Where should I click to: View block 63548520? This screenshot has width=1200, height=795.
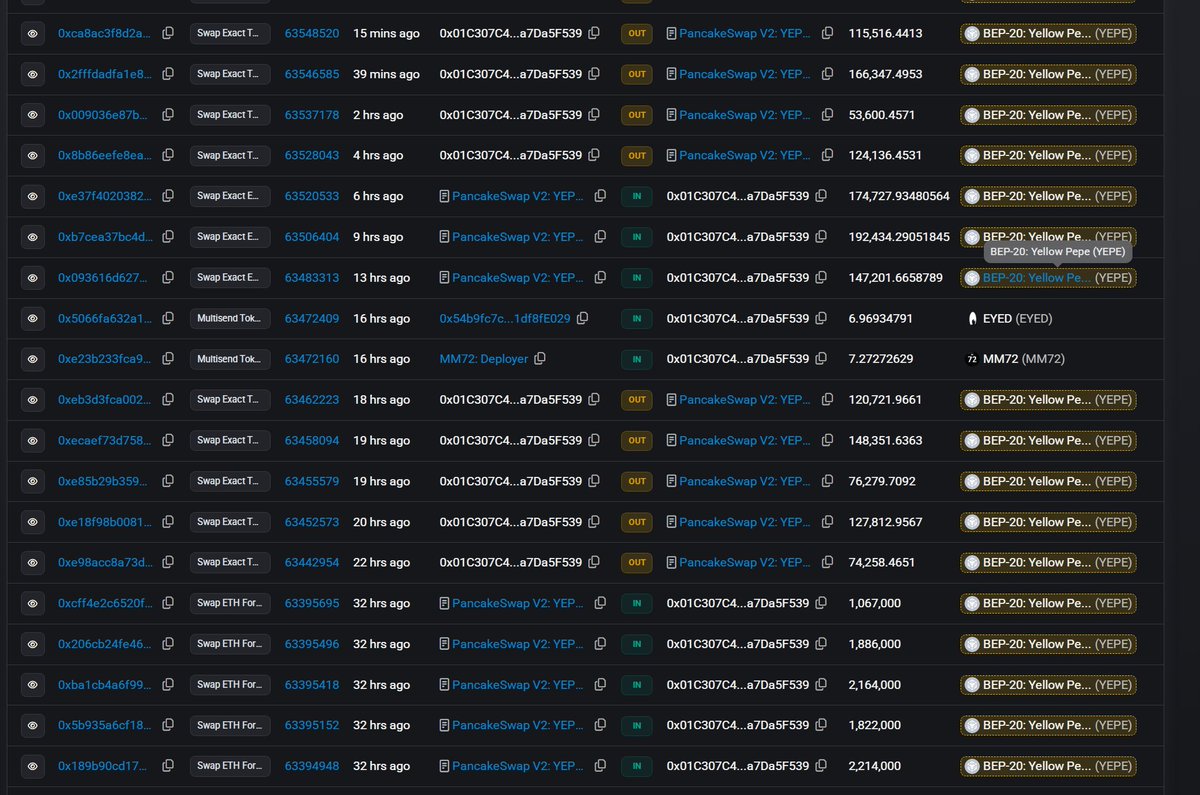click(312, 33)
